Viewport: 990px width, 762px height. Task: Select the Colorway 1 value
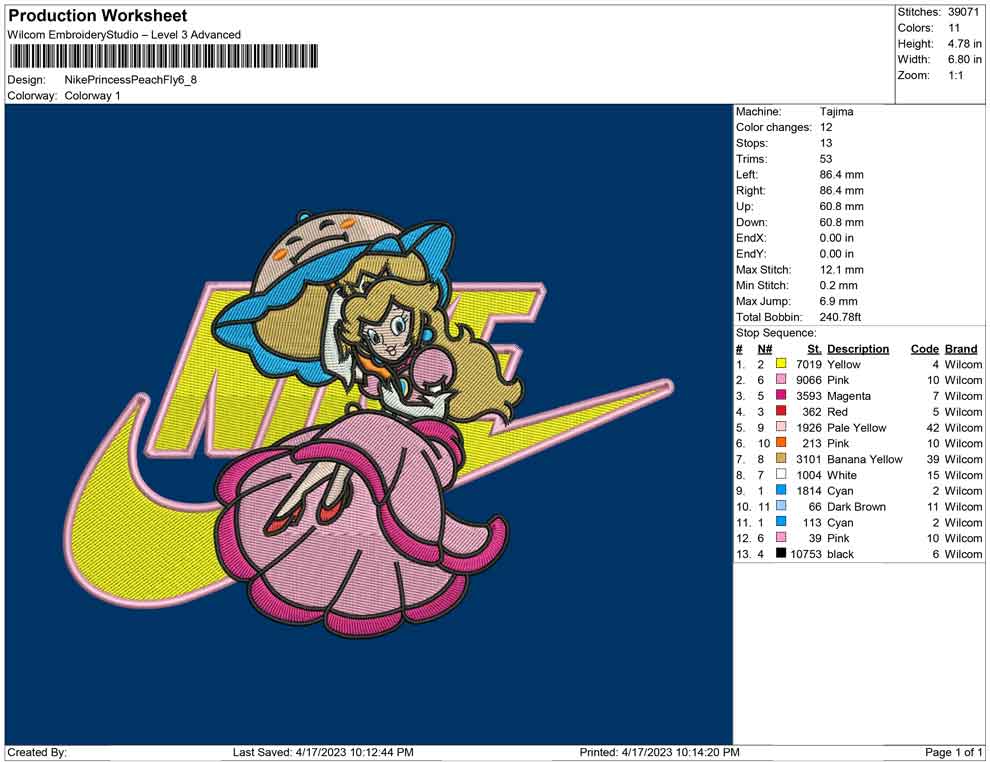[92, 96]
